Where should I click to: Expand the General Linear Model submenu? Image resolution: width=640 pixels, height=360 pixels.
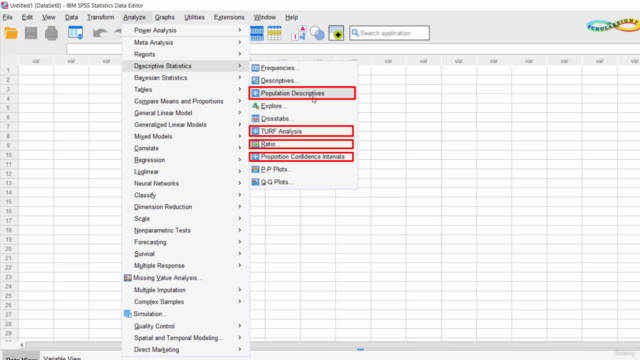pyautogui.click(x=186, y=113)
